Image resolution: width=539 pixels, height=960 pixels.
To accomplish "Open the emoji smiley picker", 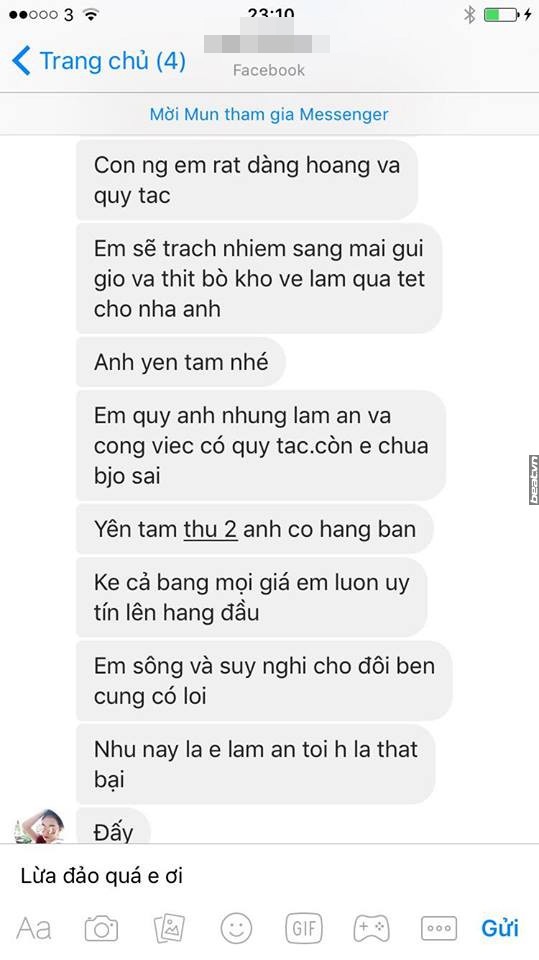I will 236,928.
